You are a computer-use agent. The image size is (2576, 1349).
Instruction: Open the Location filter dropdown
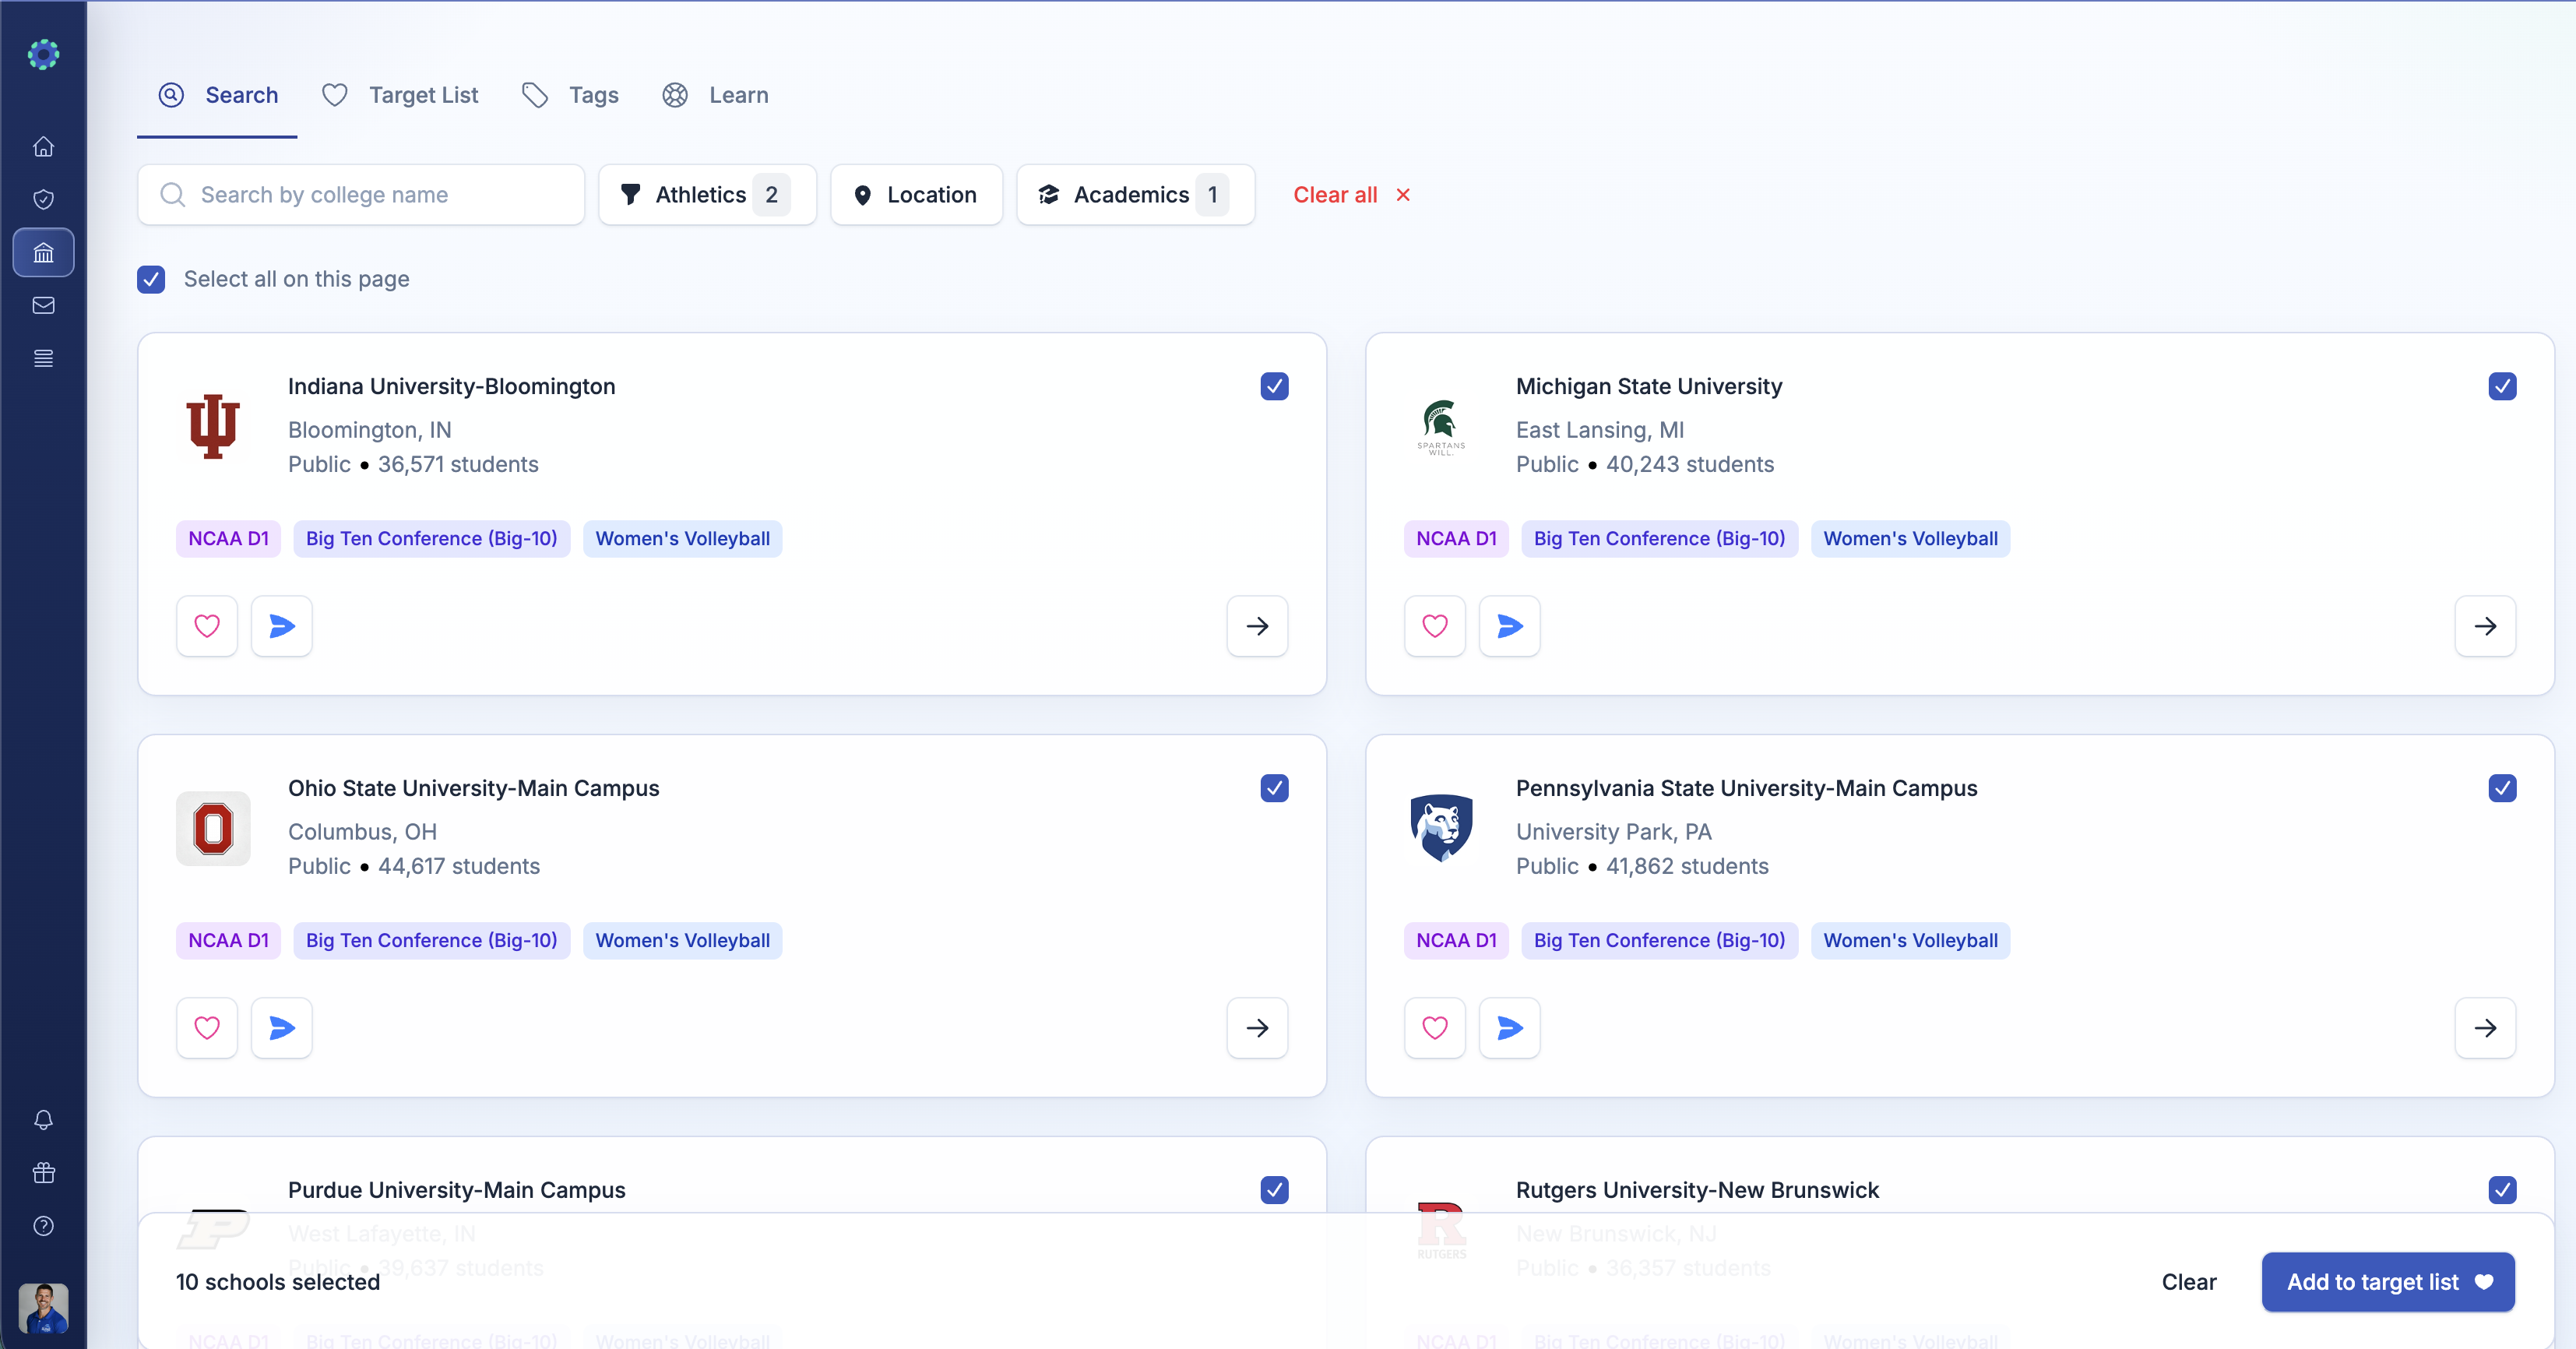pyautogui.click(x=917, y=195)
